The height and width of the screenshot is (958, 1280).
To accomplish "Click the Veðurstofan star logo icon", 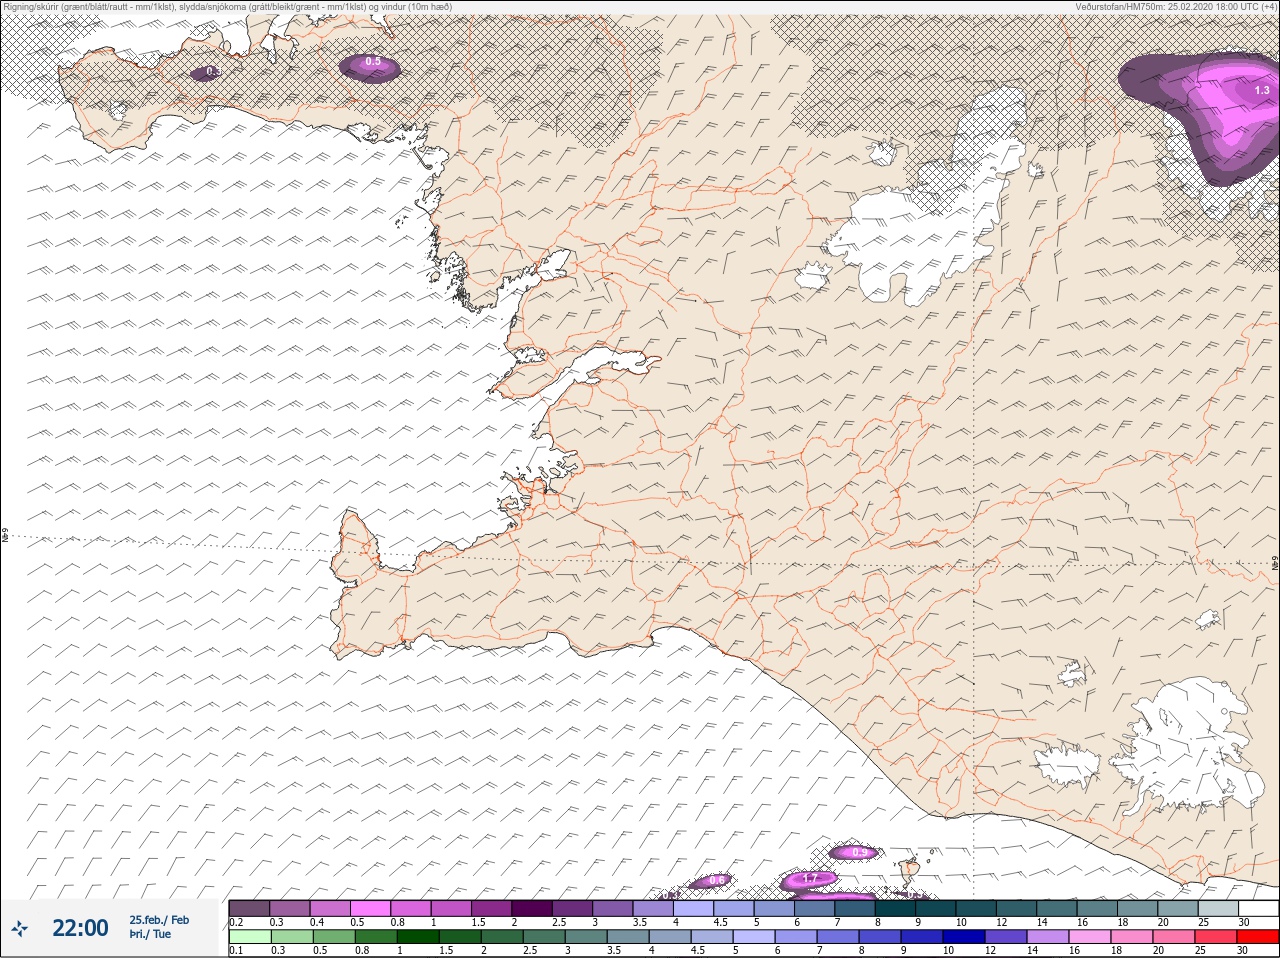I will point(19,928).
